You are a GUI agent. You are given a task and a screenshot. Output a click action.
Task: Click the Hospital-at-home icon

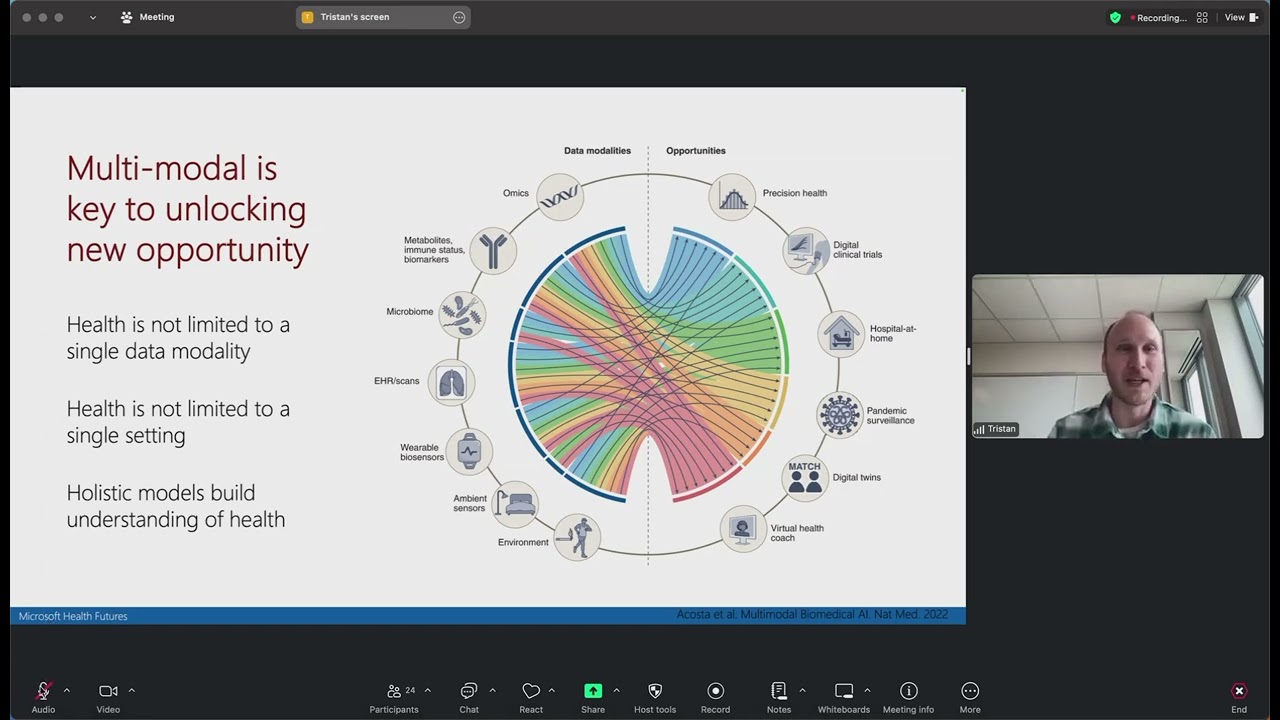point(842,334)
